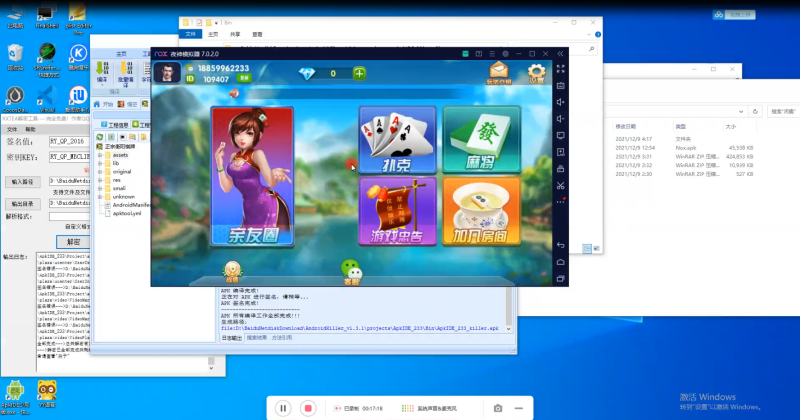
Task: Click 输出目录 output directory button
Action: pos(22,204)
